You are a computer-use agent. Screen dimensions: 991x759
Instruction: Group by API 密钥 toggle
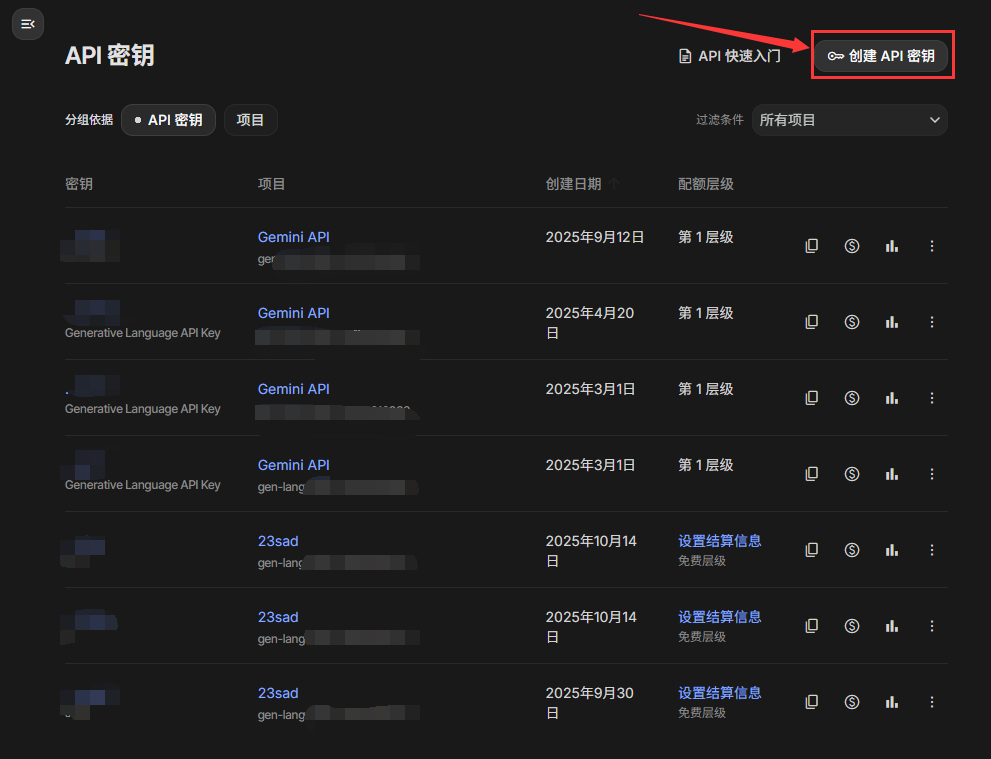(x=168, y=120)
